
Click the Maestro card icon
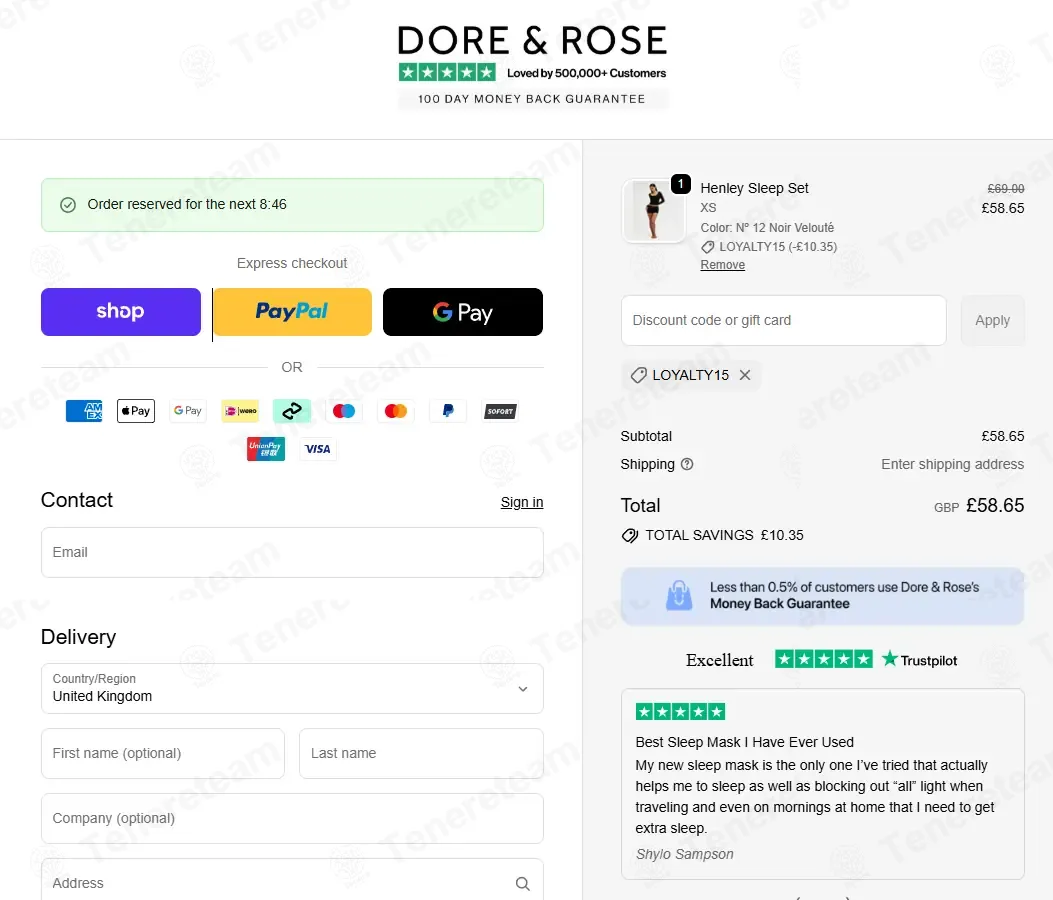[344, 411]
